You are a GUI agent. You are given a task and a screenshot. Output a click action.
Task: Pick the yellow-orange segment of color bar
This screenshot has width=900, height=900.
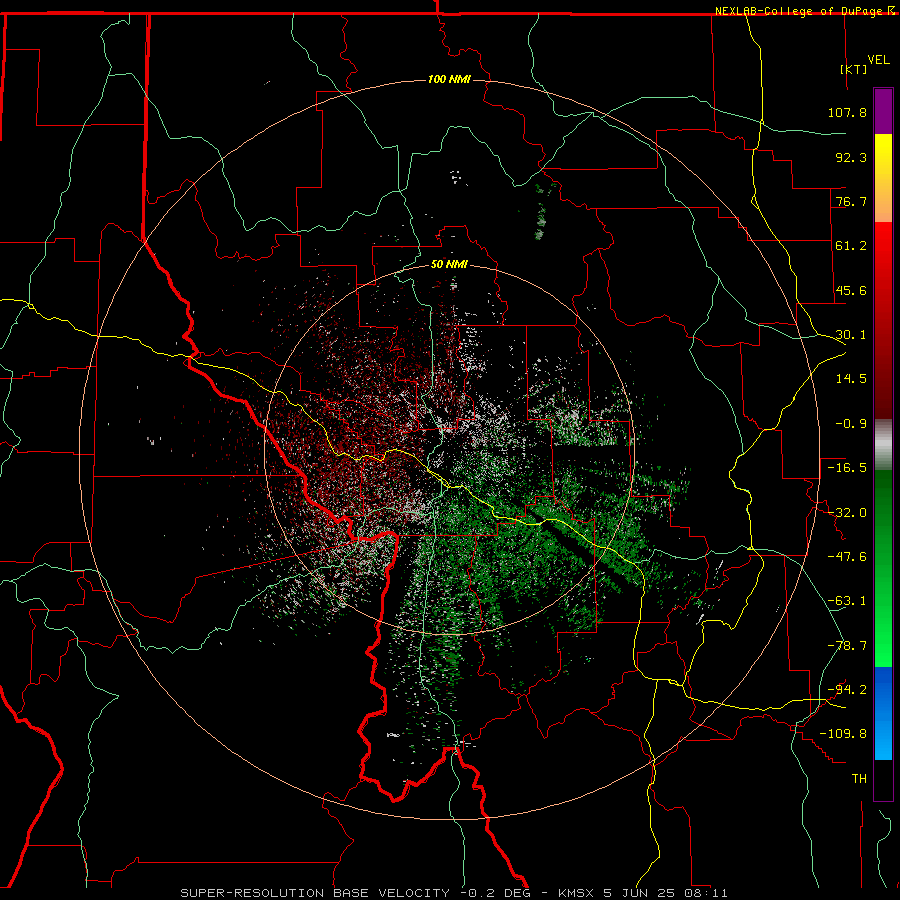pyautogui.click(x=883, y=178)
